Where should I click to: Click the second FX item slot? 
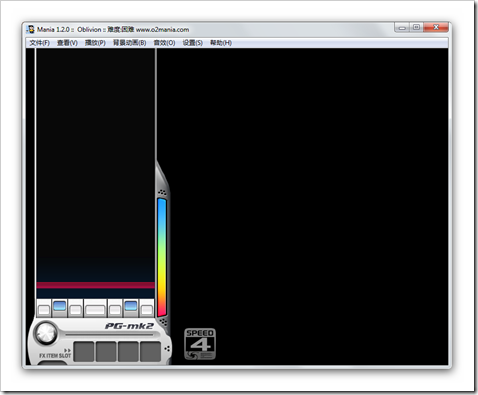[106, 351]
